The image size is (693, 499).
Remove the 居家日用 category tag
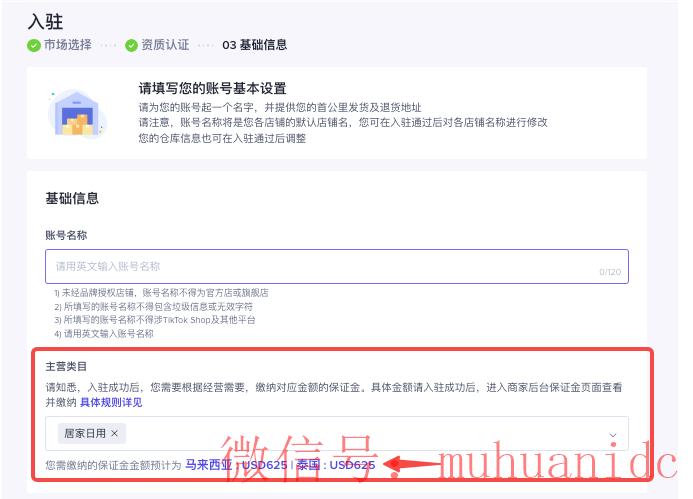point(114,434)
